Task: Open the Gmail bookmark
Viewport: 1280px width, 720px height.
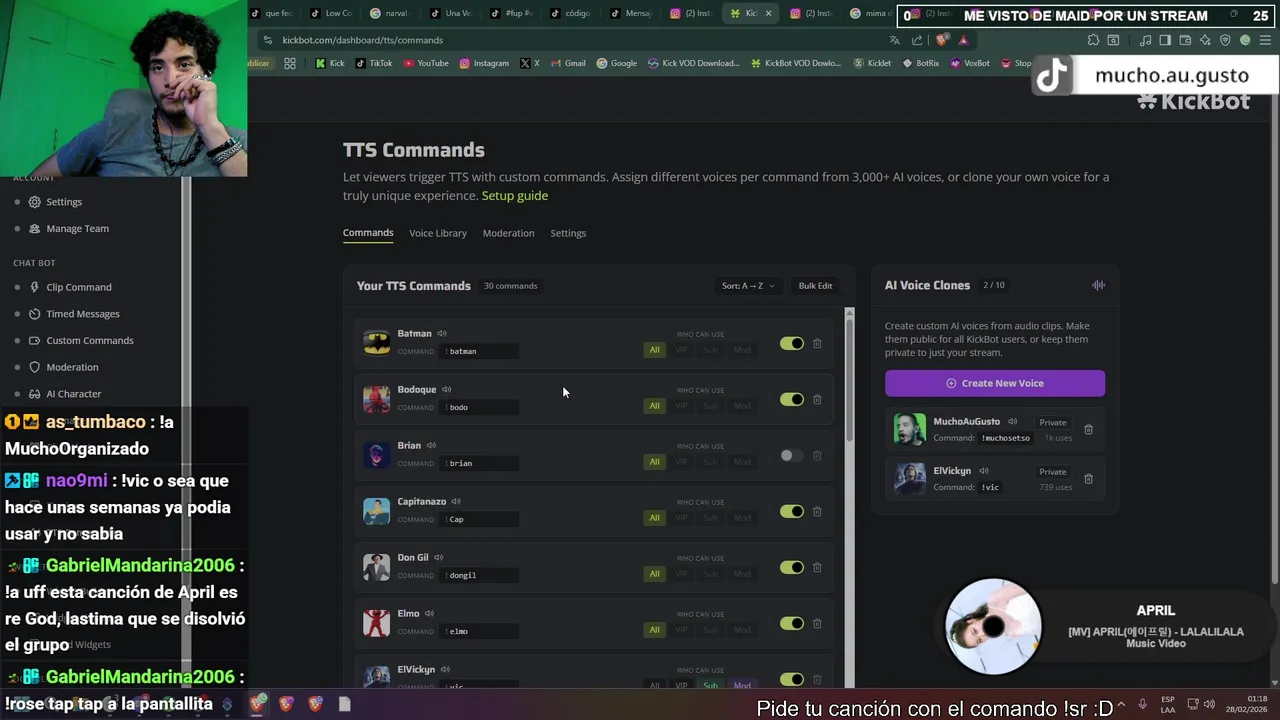Action: 568,63
